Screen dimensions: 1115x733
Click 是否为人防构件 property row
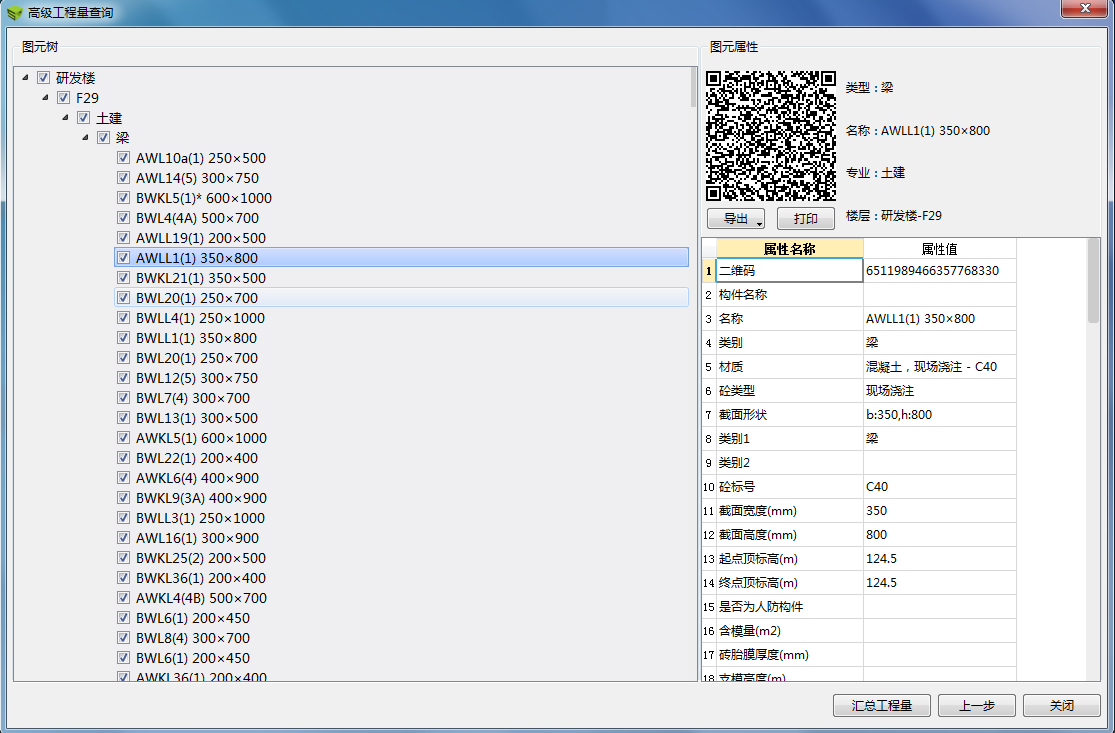click(x=859, y=606)
